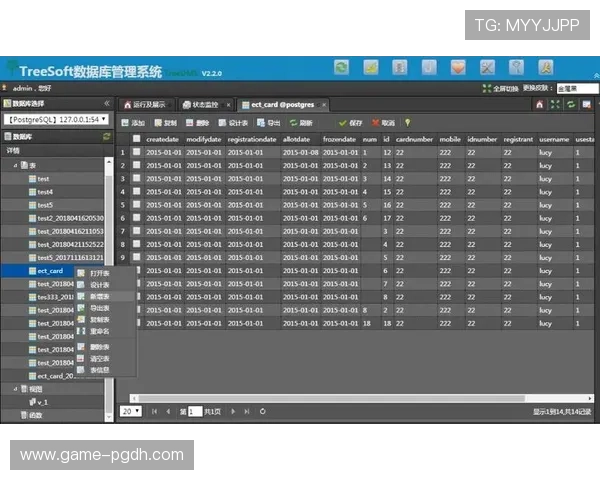
Task: Click 复制 copy row toolbar button
Action: click(x=165, y=123)
